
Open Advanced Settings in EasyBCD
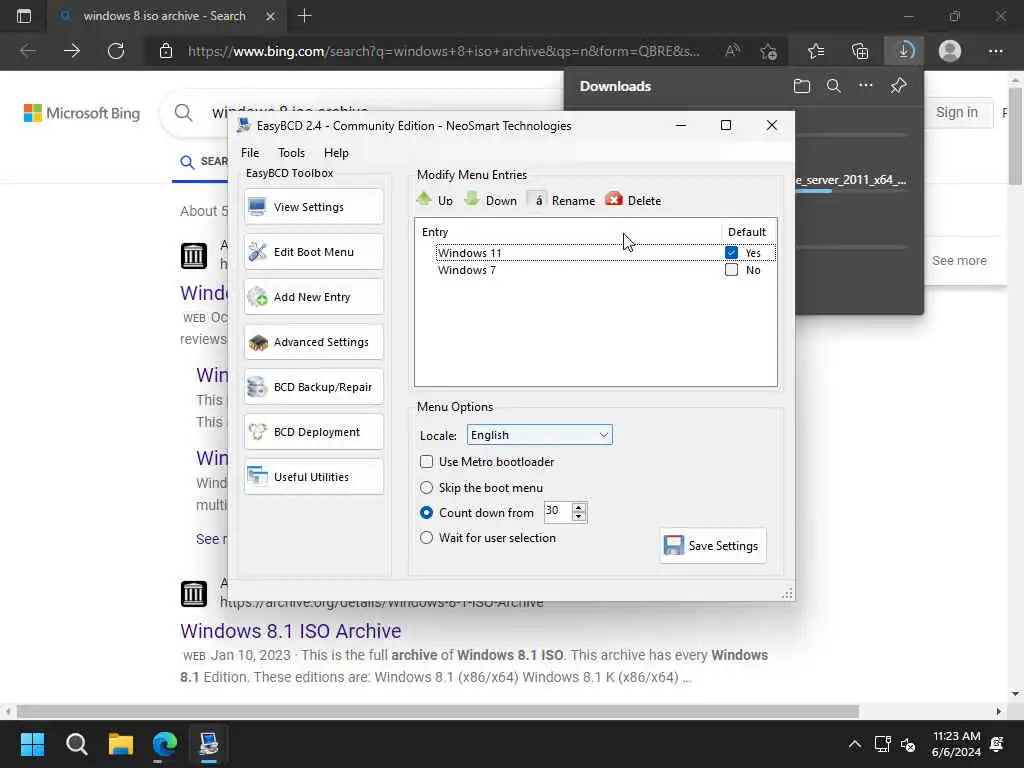click(313, 342)
